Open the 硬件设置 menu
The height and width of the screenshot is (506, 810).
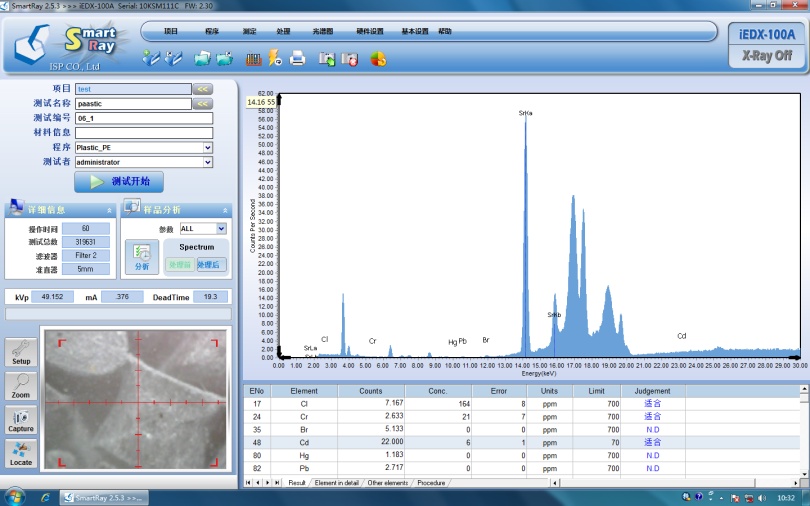(370, 31)
